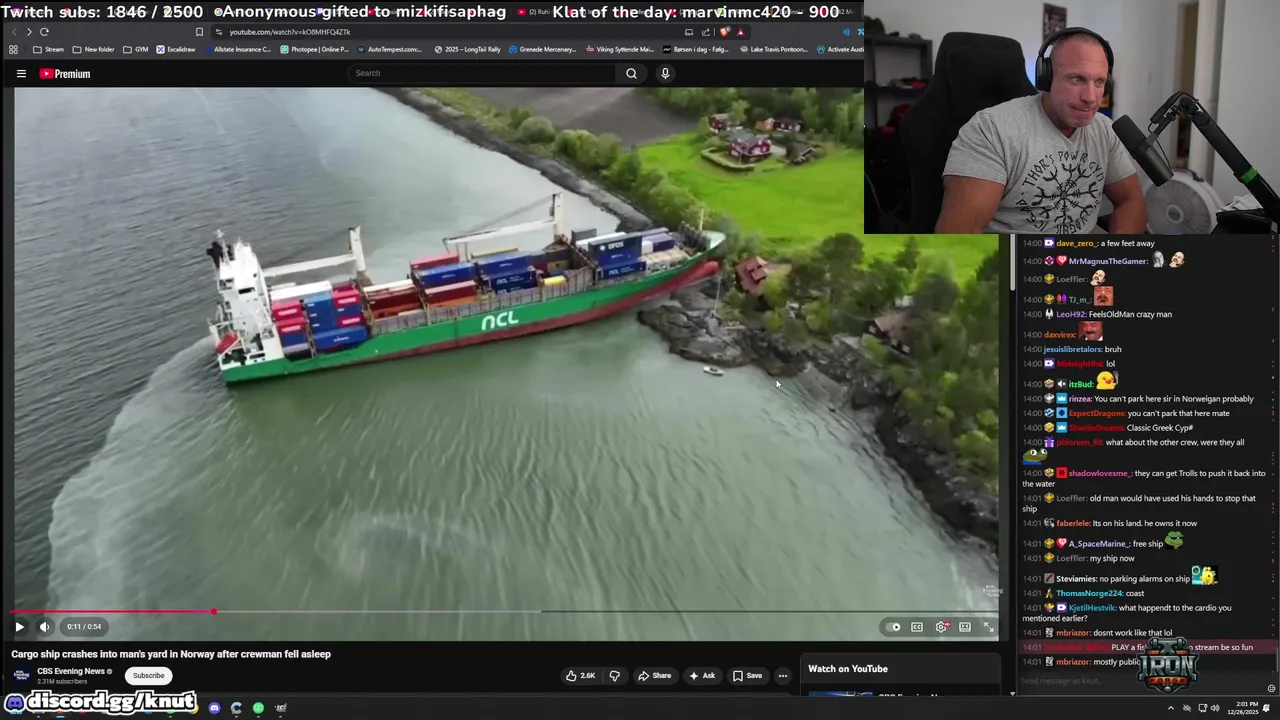
Task: Click the Send message chat input
Action: (1140, 682)
